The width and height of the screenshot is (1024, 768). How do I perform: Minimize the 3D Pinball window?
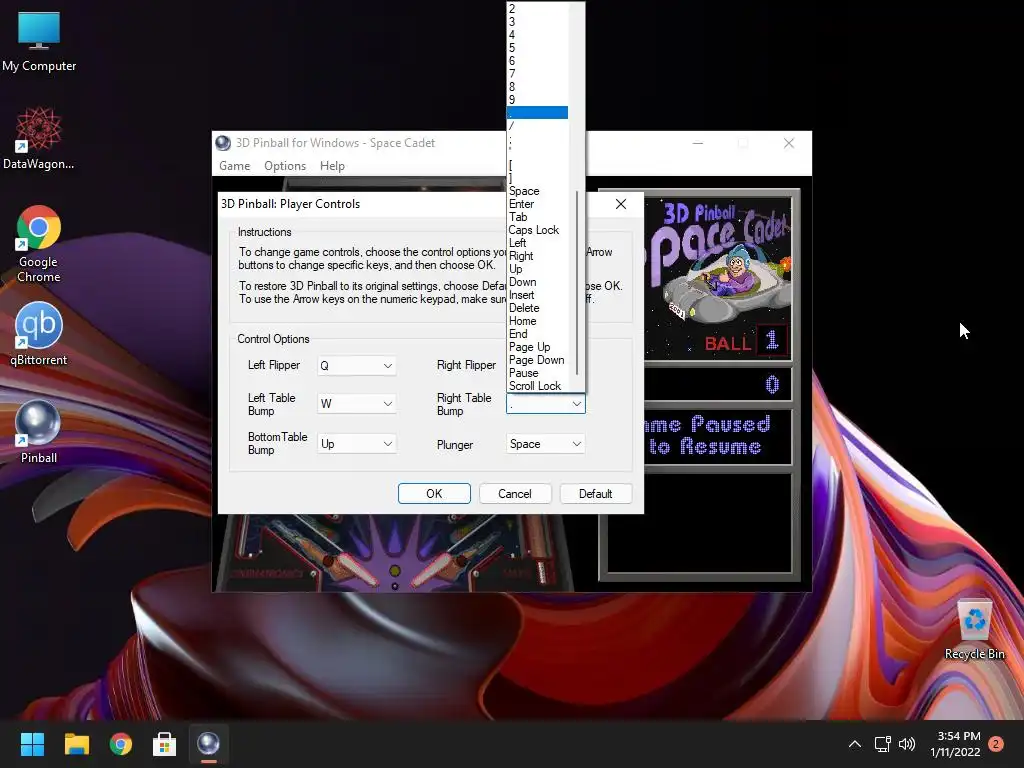pos(698,143)
